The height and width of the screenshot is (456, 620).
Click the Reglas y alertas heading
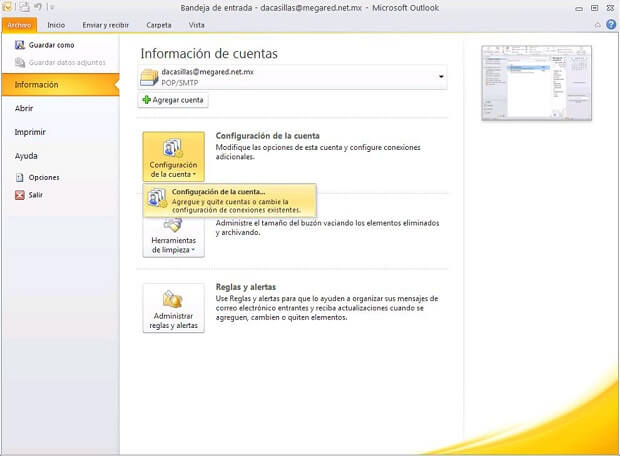coord(246,287)
